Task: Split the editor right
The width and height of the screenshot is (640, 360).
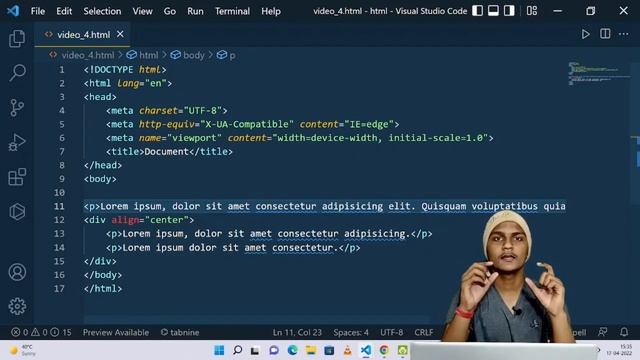Action: pos(605,34)
